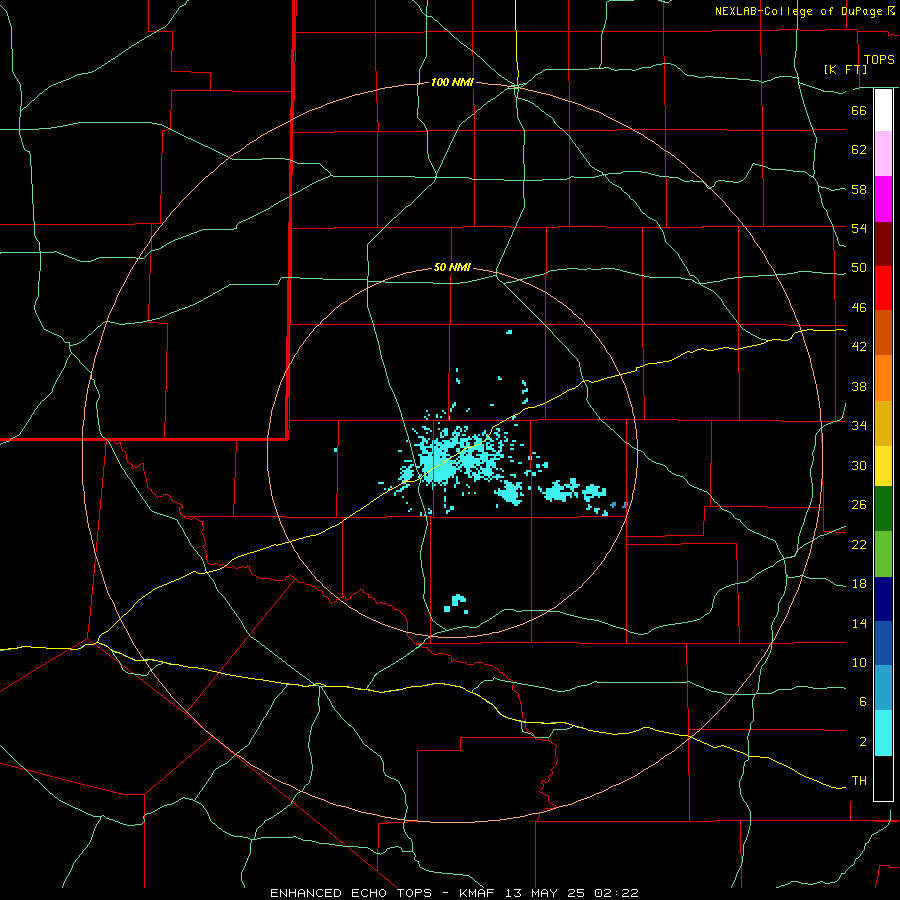Select the light pink legend color block
The width and height of the screenshot is (900, 900).
tap(883, 153)
